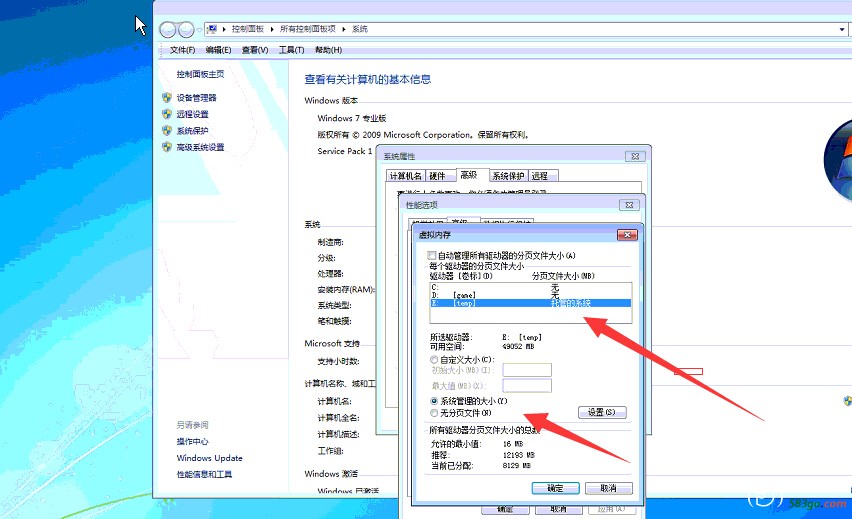Open the Windows Update link
Screen dimensions: 852x519
pos(209,458)
